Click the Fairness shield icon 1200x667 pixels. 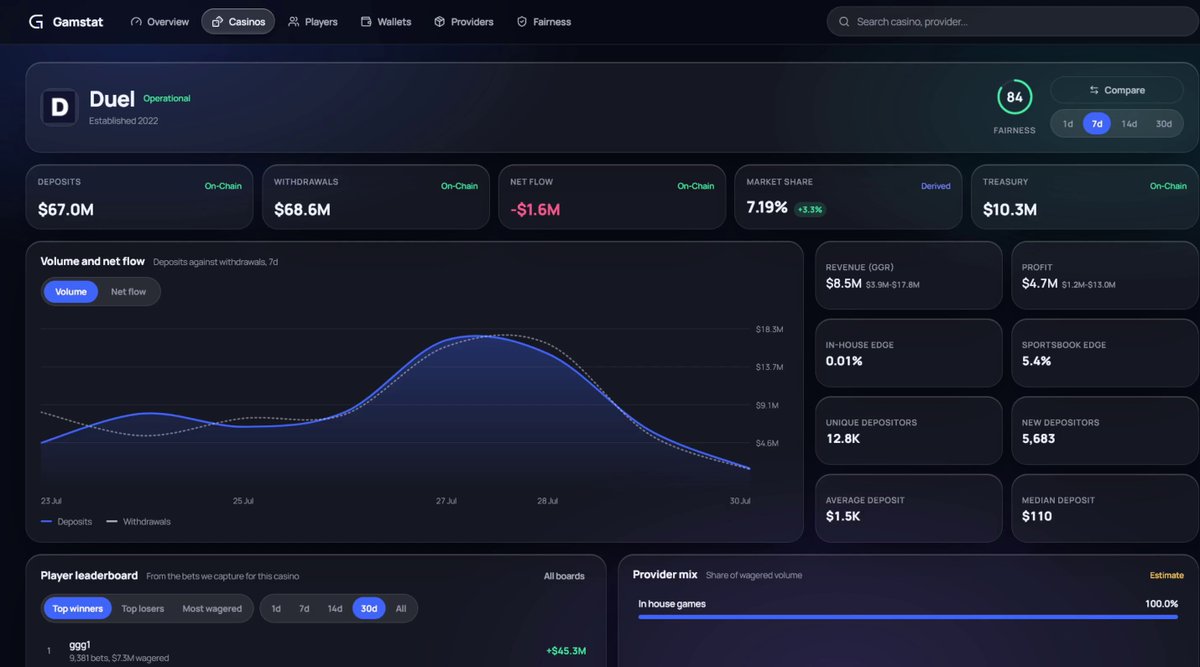pos(522,21)
